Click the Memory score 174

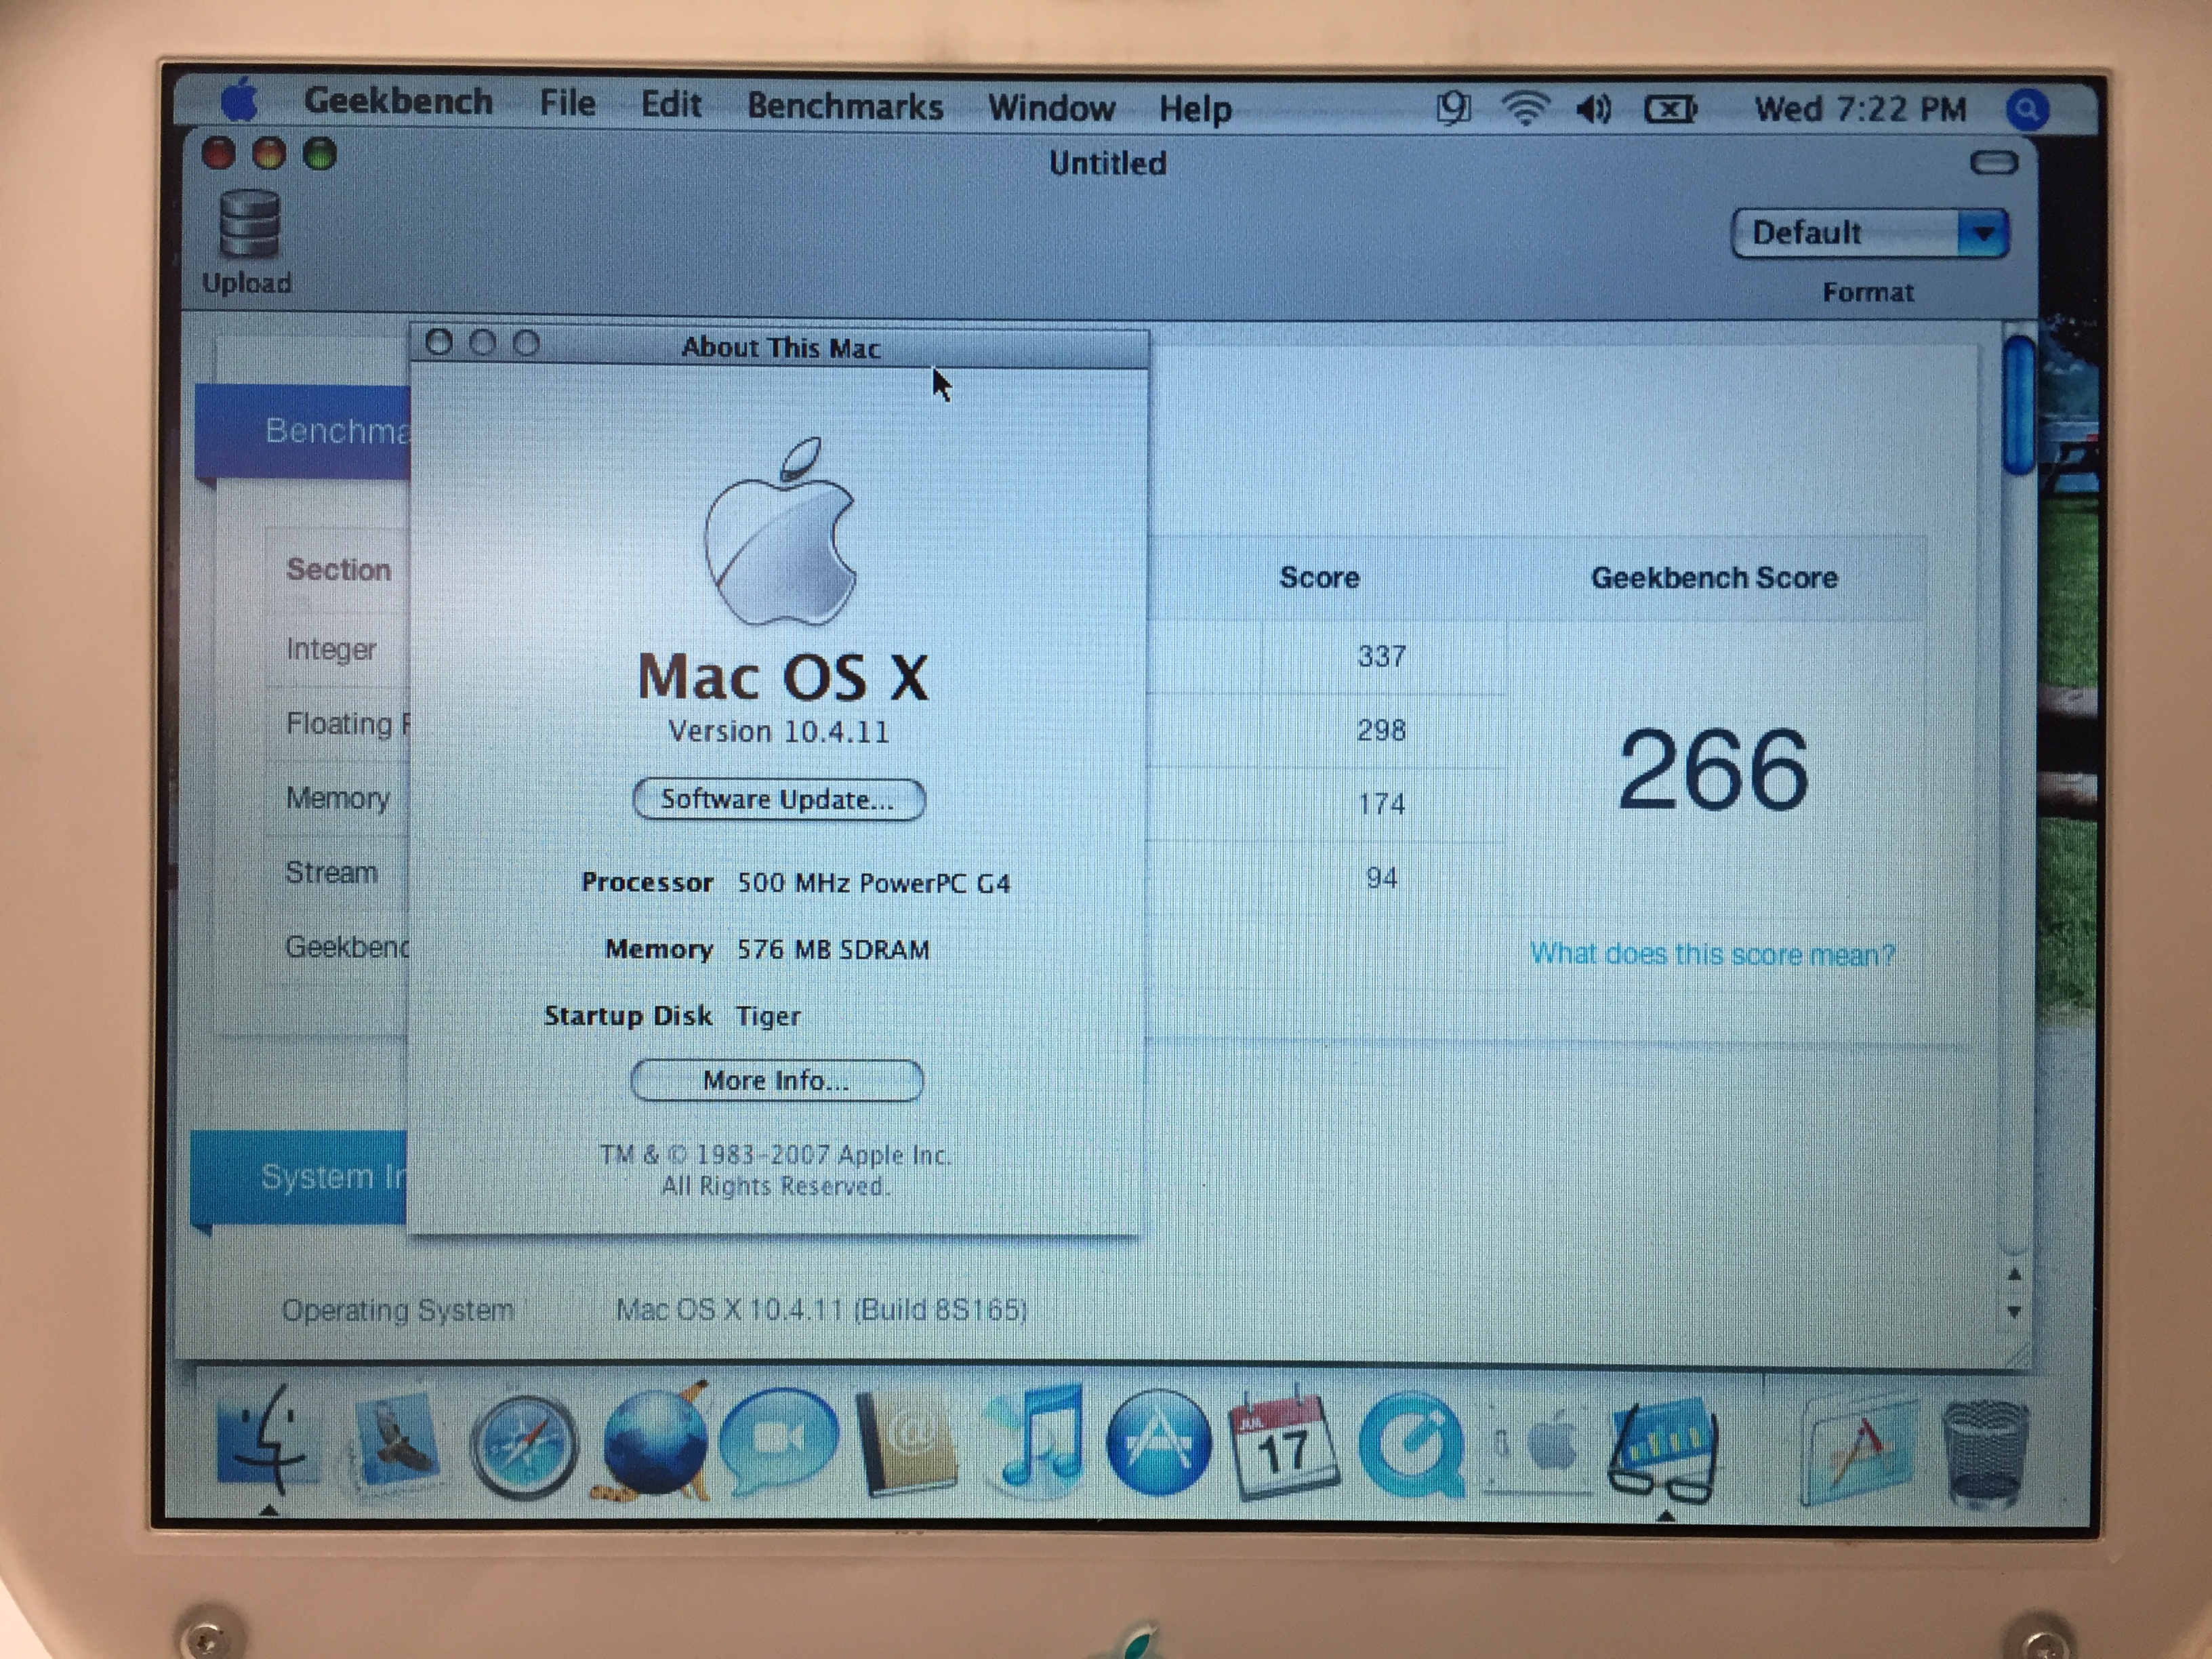(x=1381, y=803)
